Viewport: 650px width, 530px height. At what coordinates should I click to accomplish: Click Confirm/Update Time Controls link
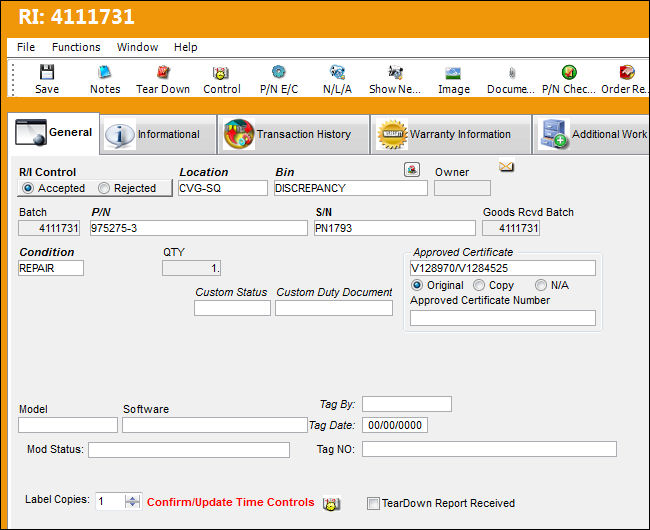230,502
